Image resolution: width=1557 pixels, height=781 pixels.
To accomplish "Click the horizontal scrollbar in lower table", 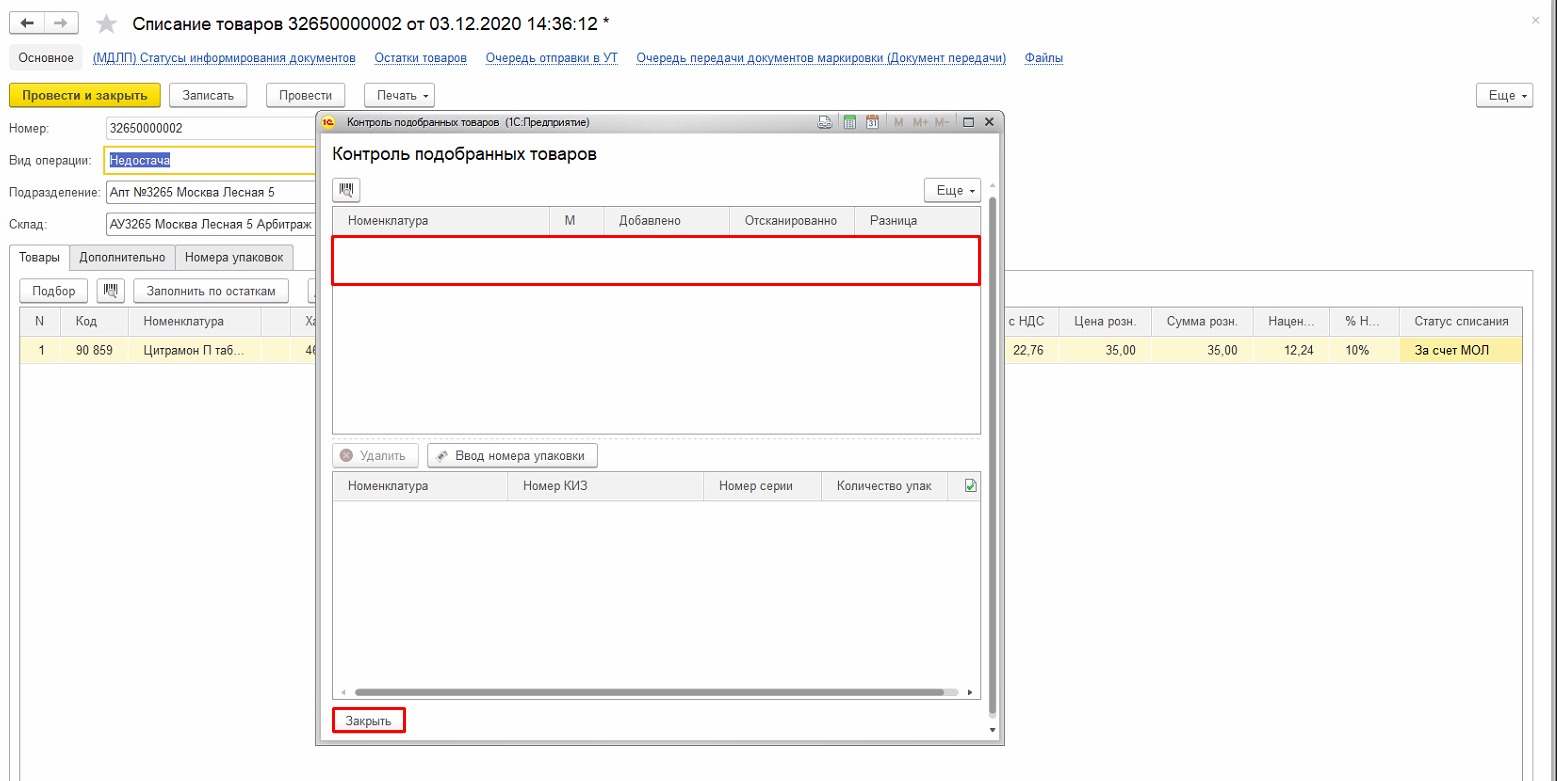I will 648,691.
